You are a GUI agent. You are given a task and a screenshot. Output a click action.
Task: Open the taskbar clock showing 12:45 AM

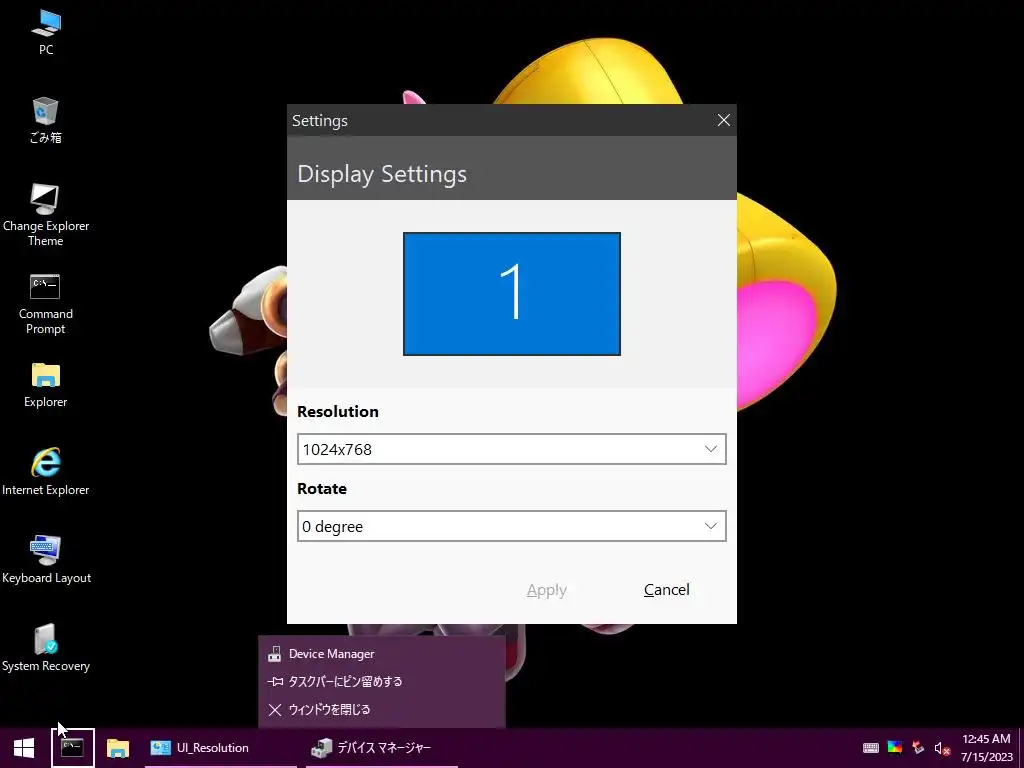986,748
